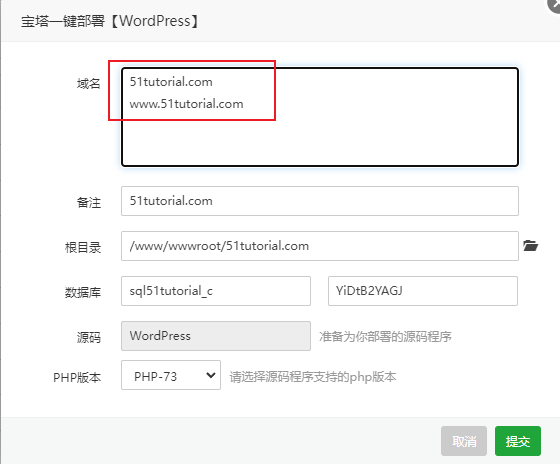Open the PHP-73 version dropdown
Viewport: 560px width, 464px height.
click(x=171, y=375)
